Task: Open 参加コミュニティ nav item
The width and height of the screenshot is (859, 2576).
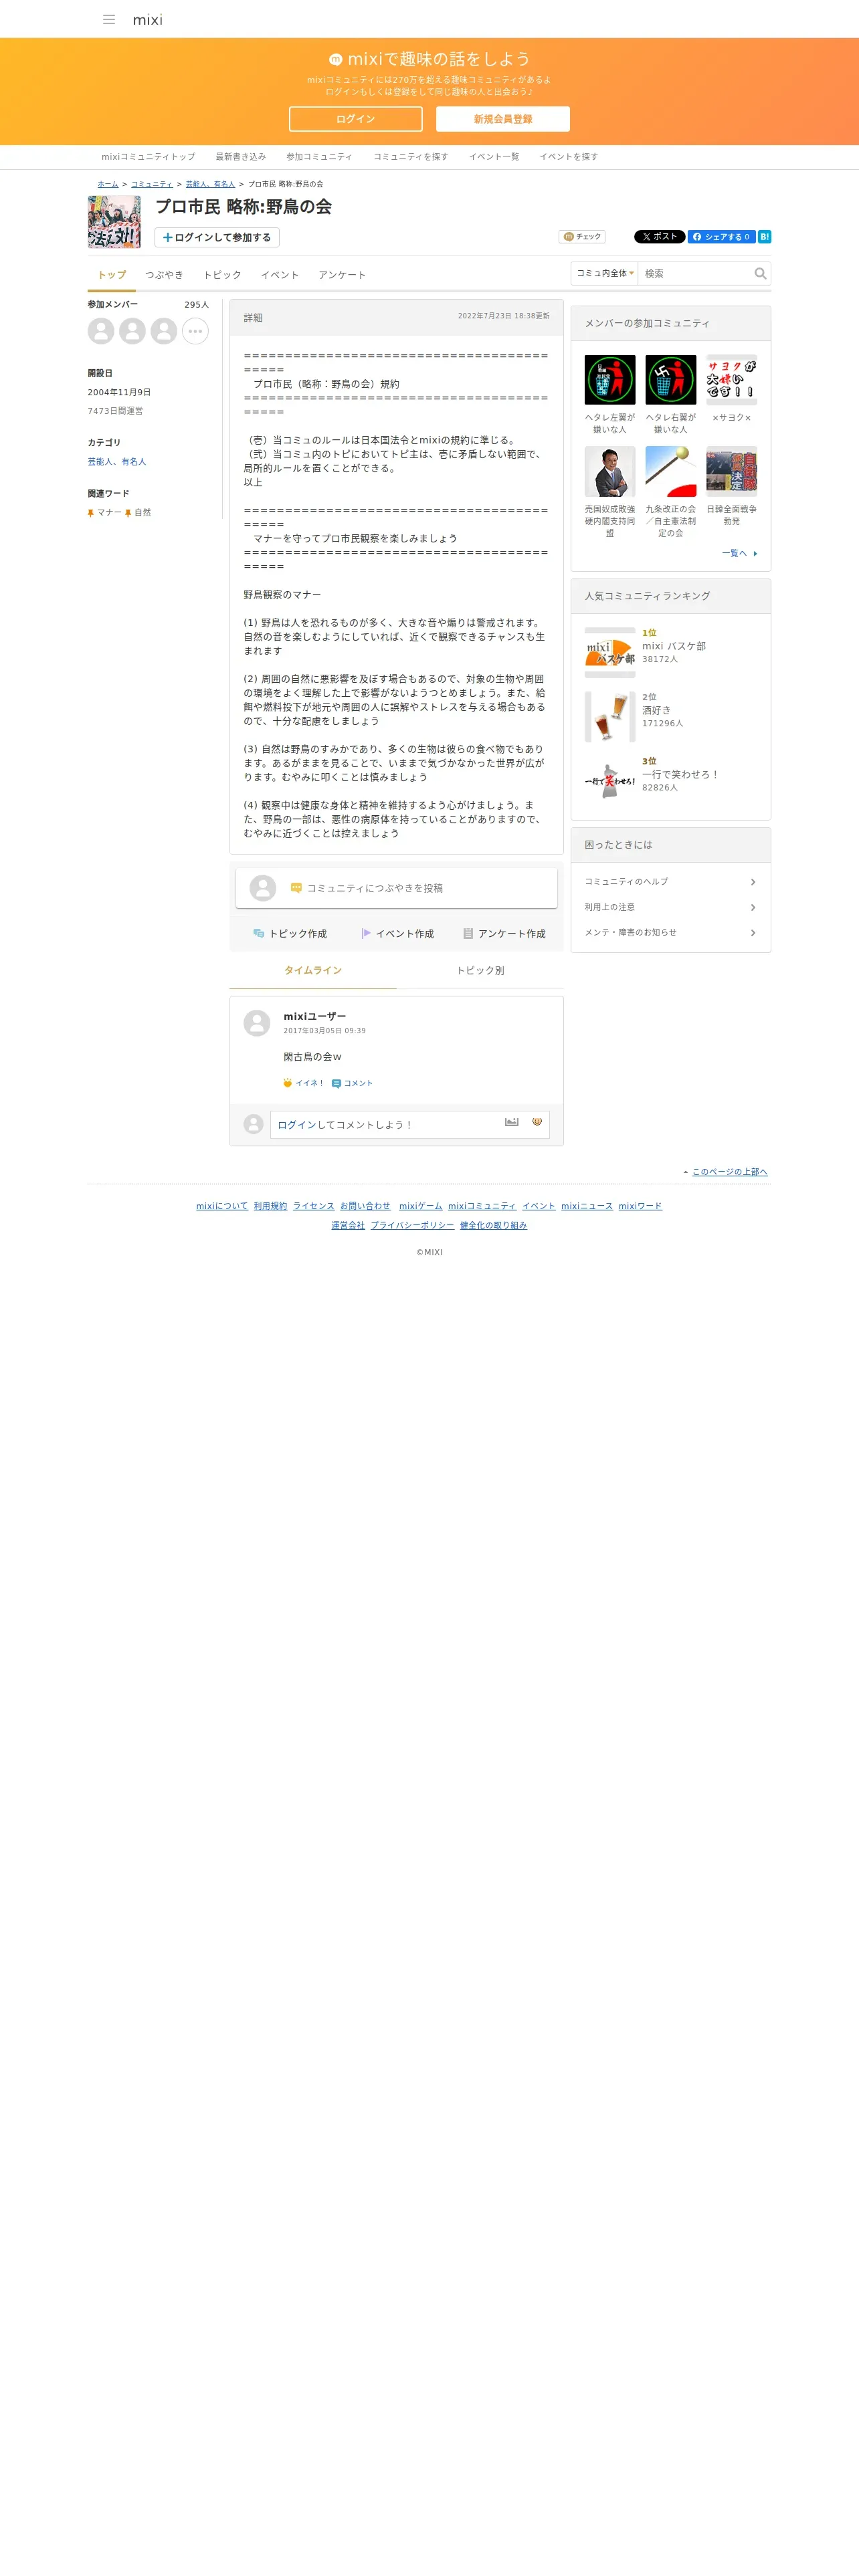Action: (x=319, y=157)
